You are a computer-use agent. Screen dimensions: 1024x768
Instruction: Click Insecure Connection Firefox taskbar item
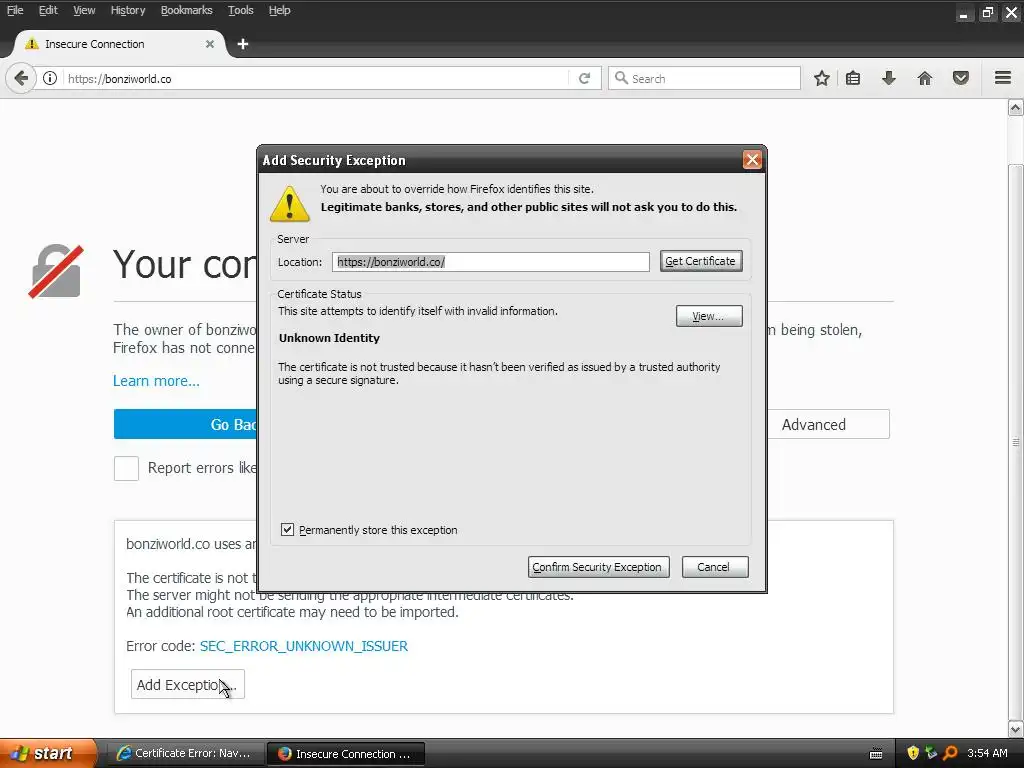click(346, 754)
